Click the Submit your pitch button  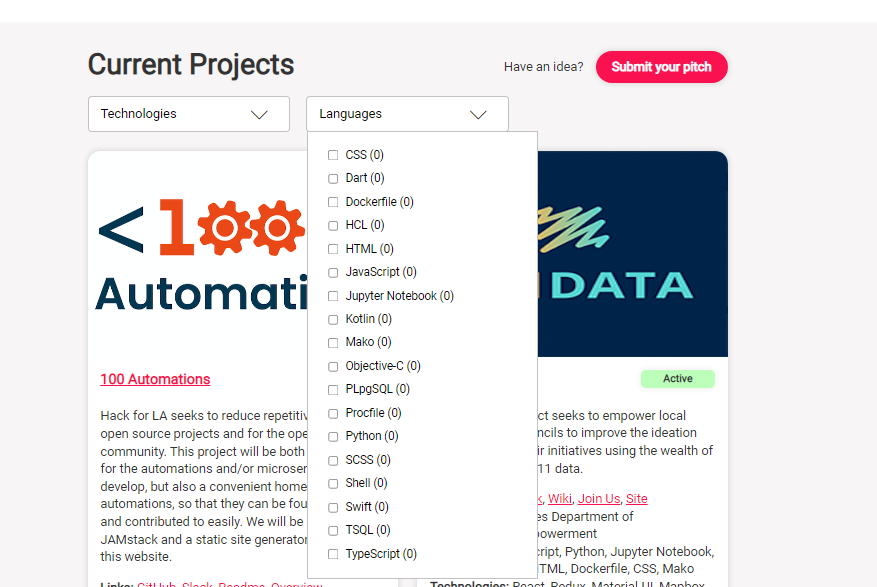pyautogui.click(x=662, y=67)
